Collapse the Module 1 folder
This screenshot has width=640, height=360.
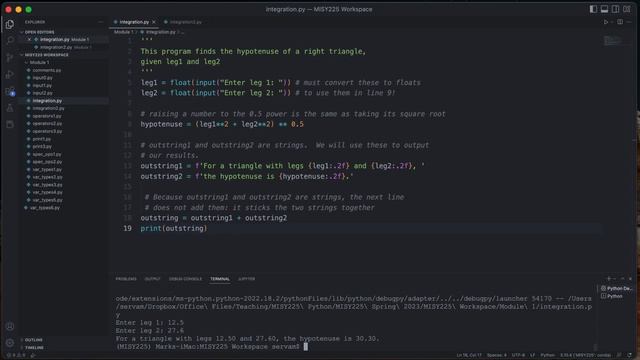(x=39, y=62)
